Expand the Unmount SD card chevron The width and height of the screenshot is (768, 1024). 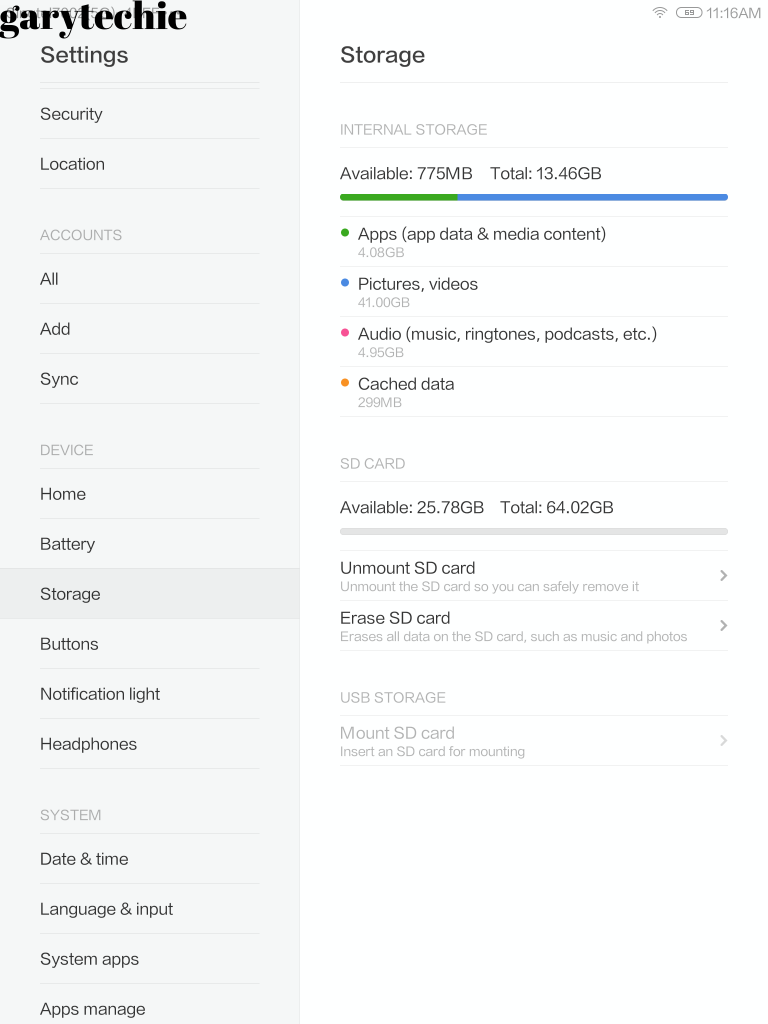[x=723, y=575]
